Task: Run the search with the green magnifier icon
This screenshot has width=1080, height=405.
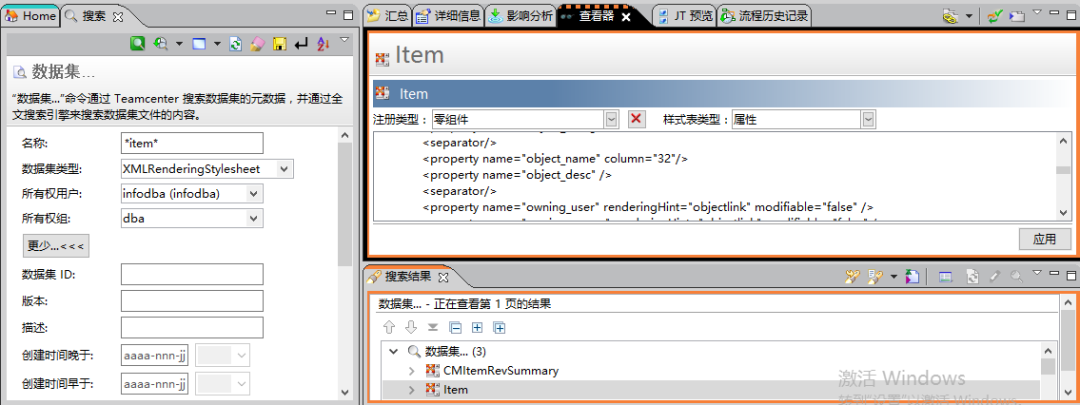Action: [x=138, y=44]
